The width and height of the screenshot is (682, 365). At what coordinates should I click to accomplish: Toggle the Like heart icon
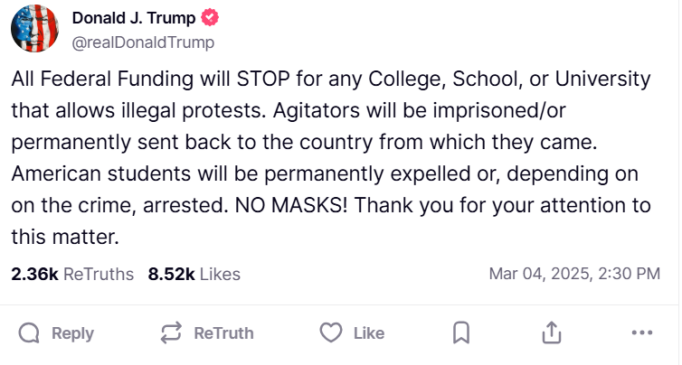click(x=331, y=333)
